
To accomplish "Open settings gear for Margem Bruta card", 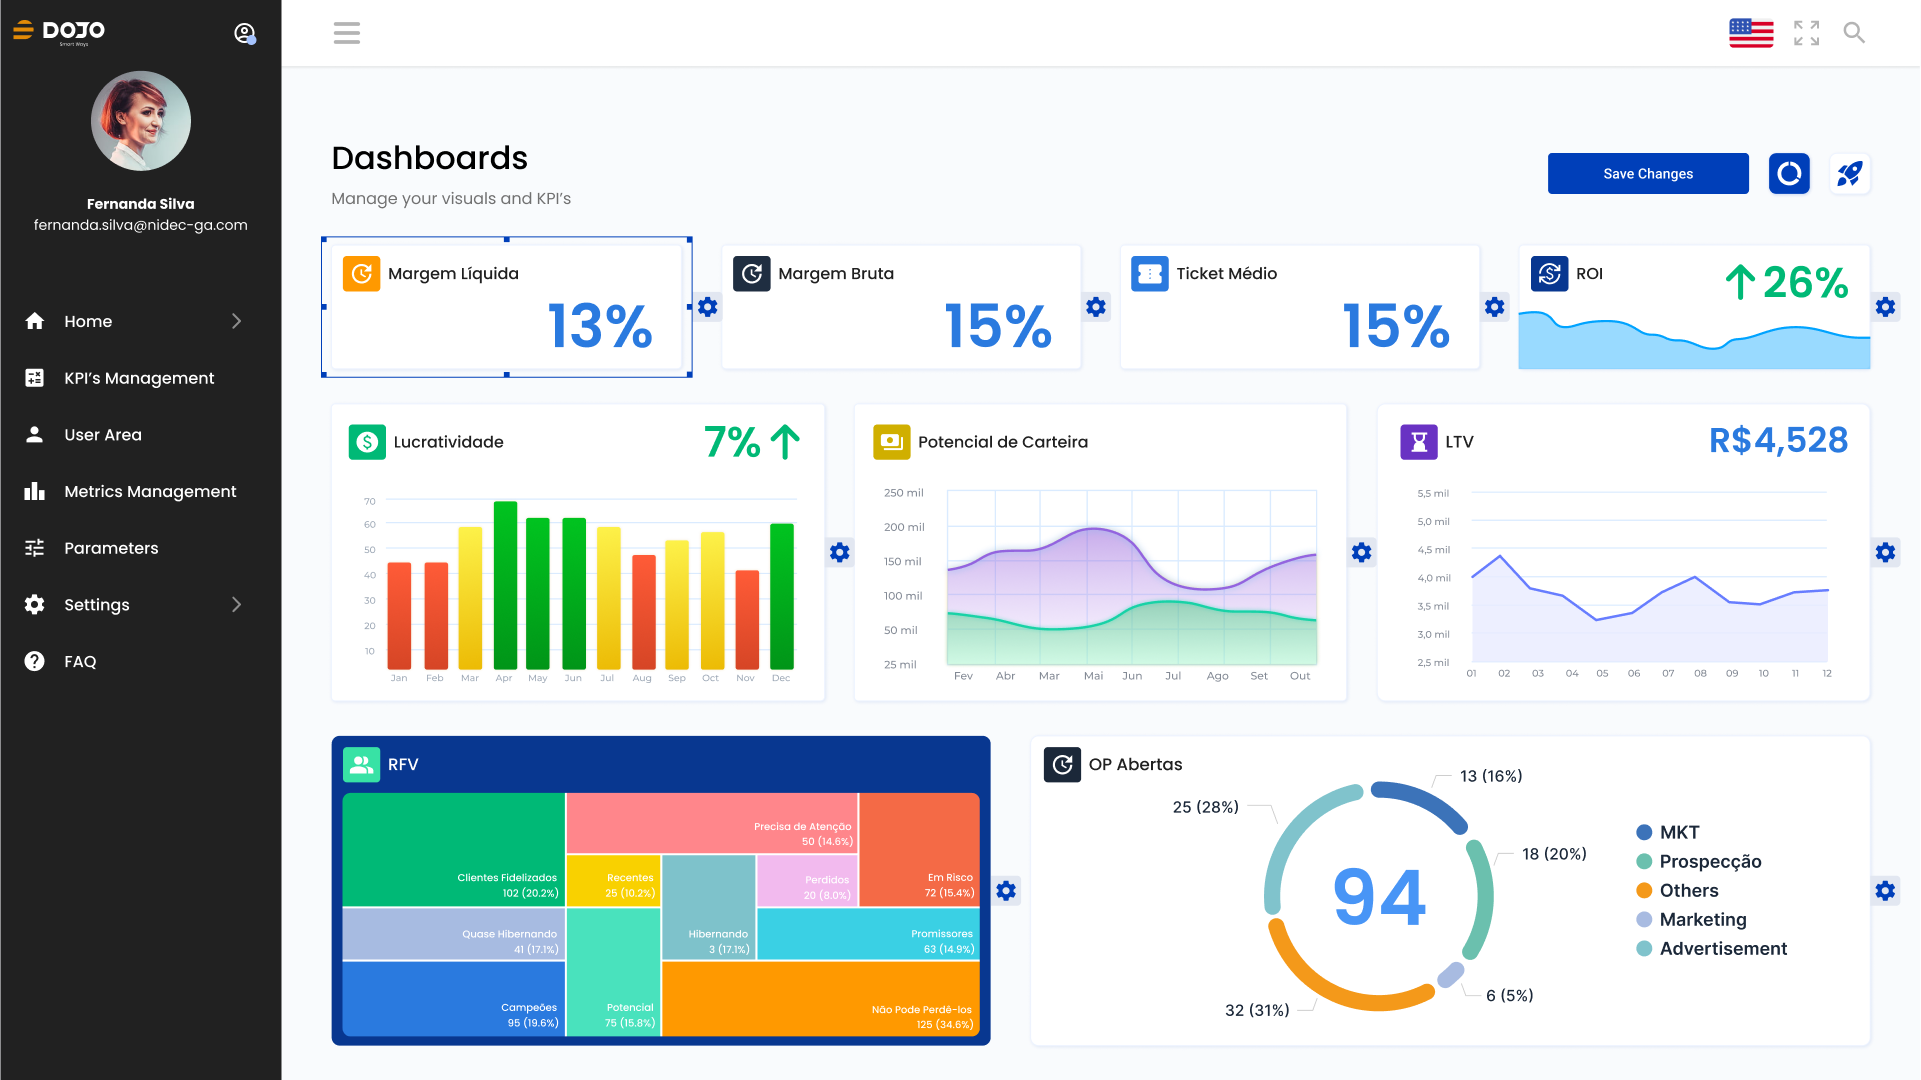I will (x=1096, y=307).
